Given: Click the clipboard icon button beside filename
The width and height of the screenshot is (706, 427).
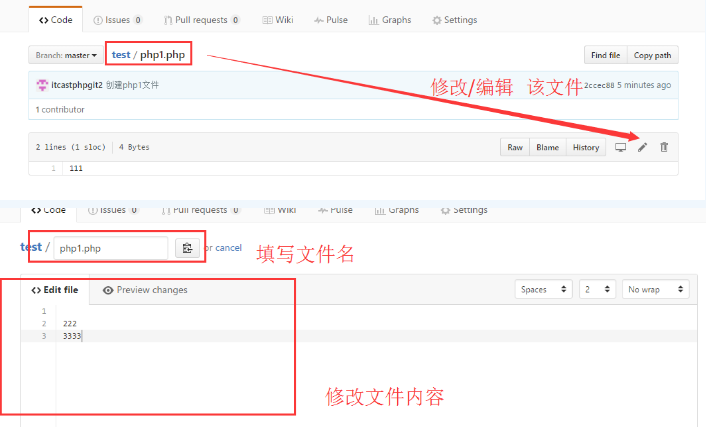Looking at the screenshot, I should pyautogui.click(x=187, y=248).
